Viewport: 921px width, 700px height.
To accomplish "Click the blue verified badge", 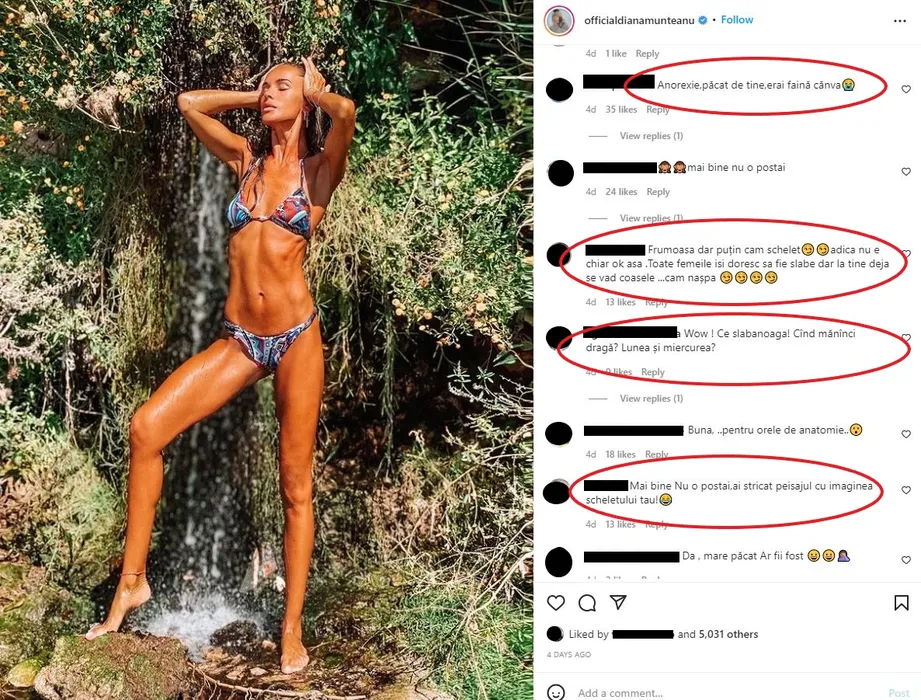I will (702, 20).
